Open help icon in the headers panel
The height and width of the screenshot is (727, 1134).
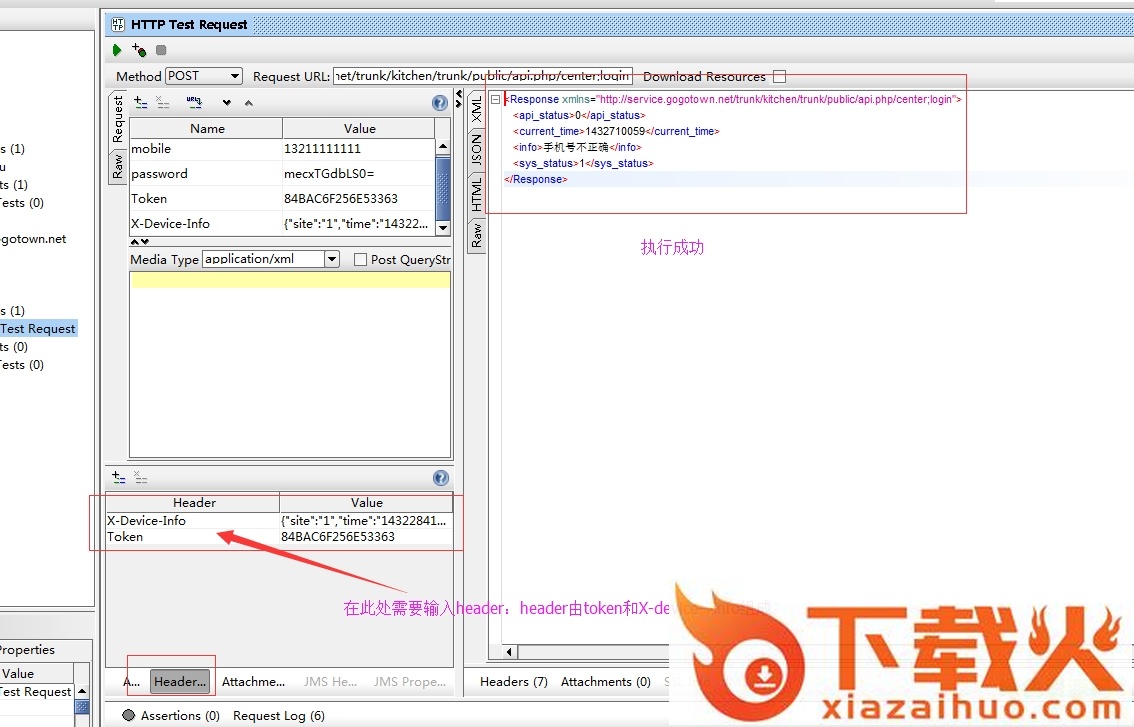(439, 478)
